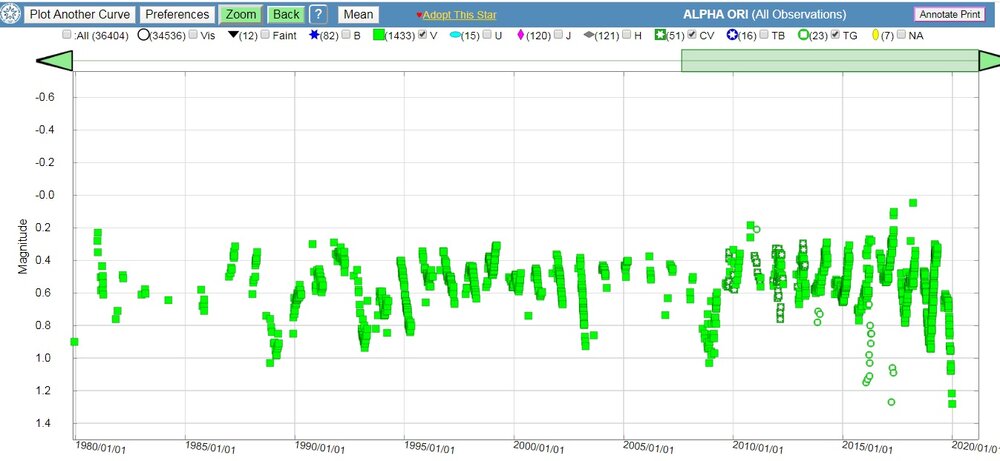The width and height of the screenshot is (1000, 461).
Task: Click the AAVSO logo icon
Action: 13,15
